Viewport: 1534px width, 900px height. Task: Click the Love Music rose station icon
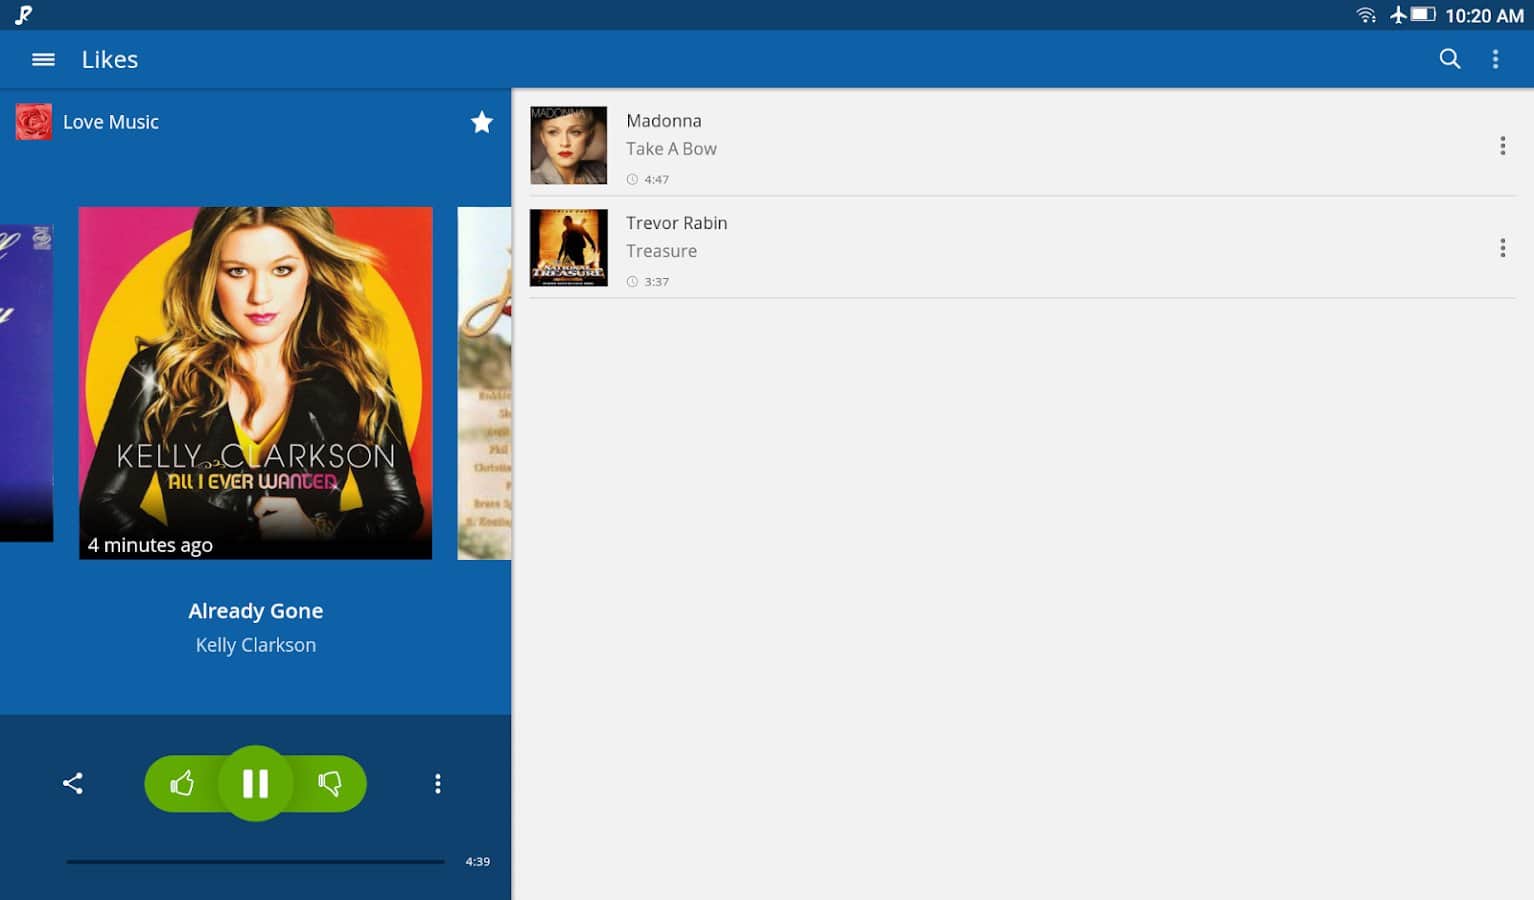tap(34, 122)
